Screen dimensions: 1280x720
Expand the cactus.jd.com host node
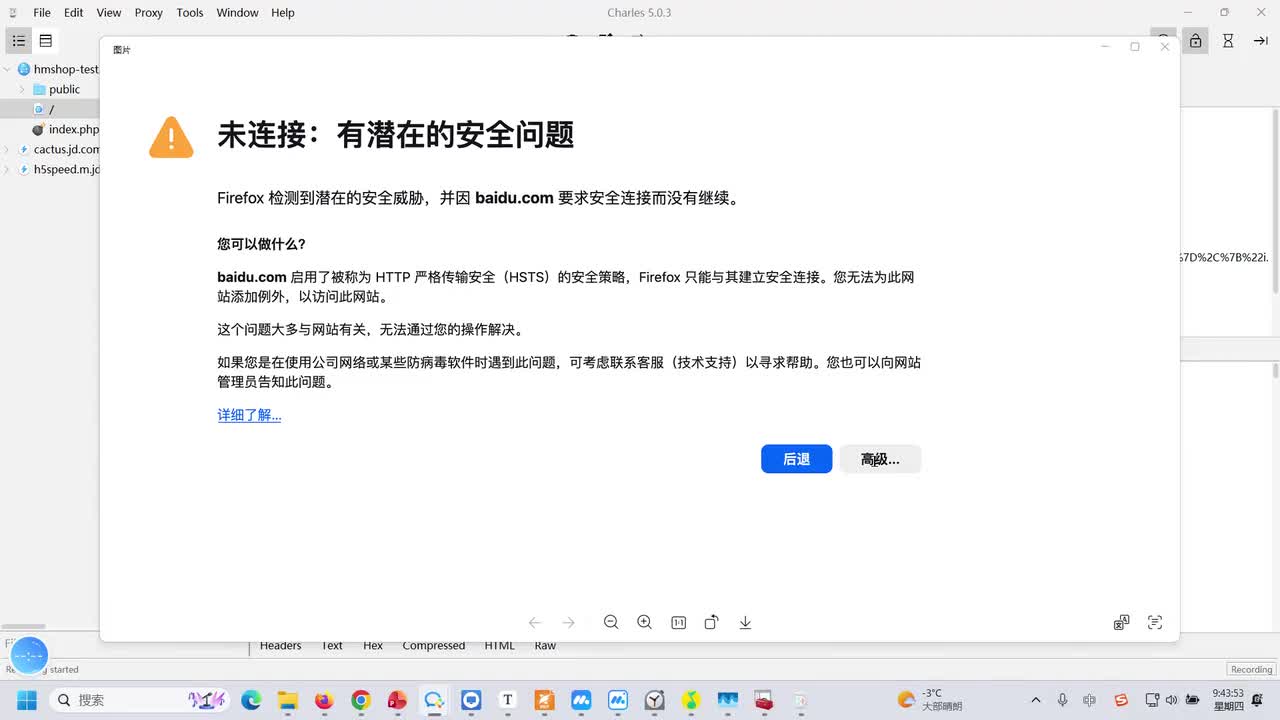(7, 149)
